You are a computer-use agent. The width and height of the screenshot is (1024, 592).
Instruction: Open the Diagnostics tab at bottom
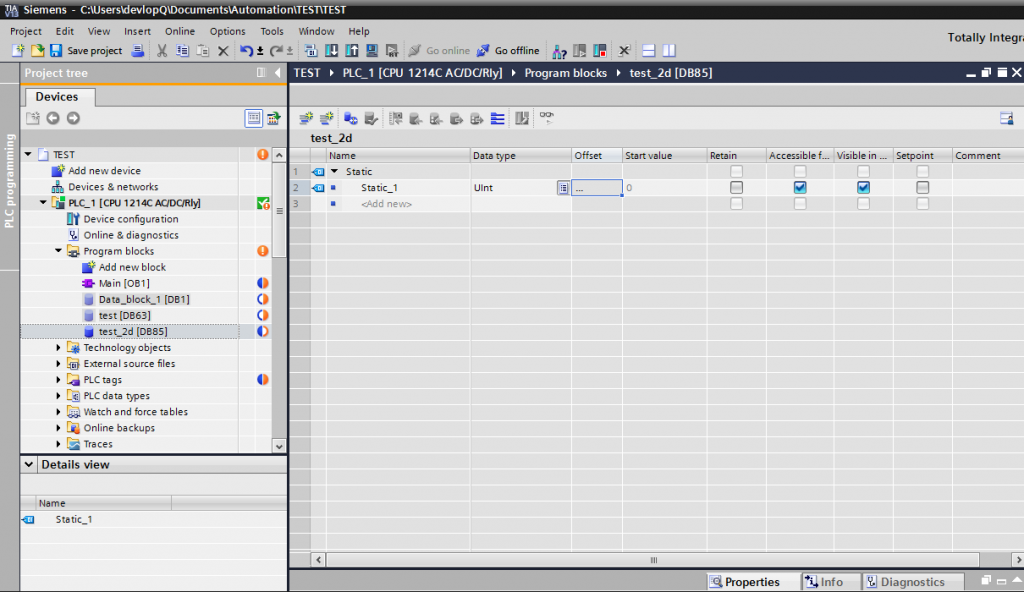[912, 582]
